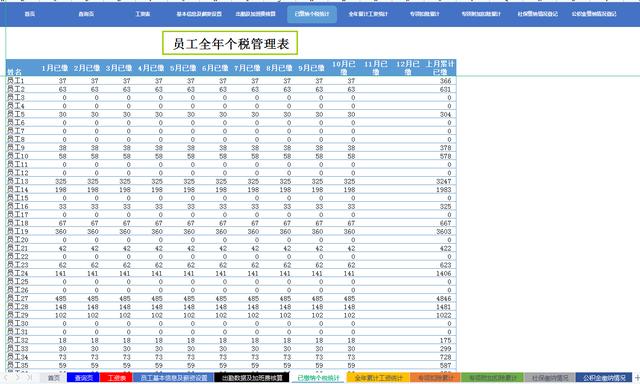Select the 6月已缴 column header
The height and width of the screenshot is (384, 640).
coord(215,68)
